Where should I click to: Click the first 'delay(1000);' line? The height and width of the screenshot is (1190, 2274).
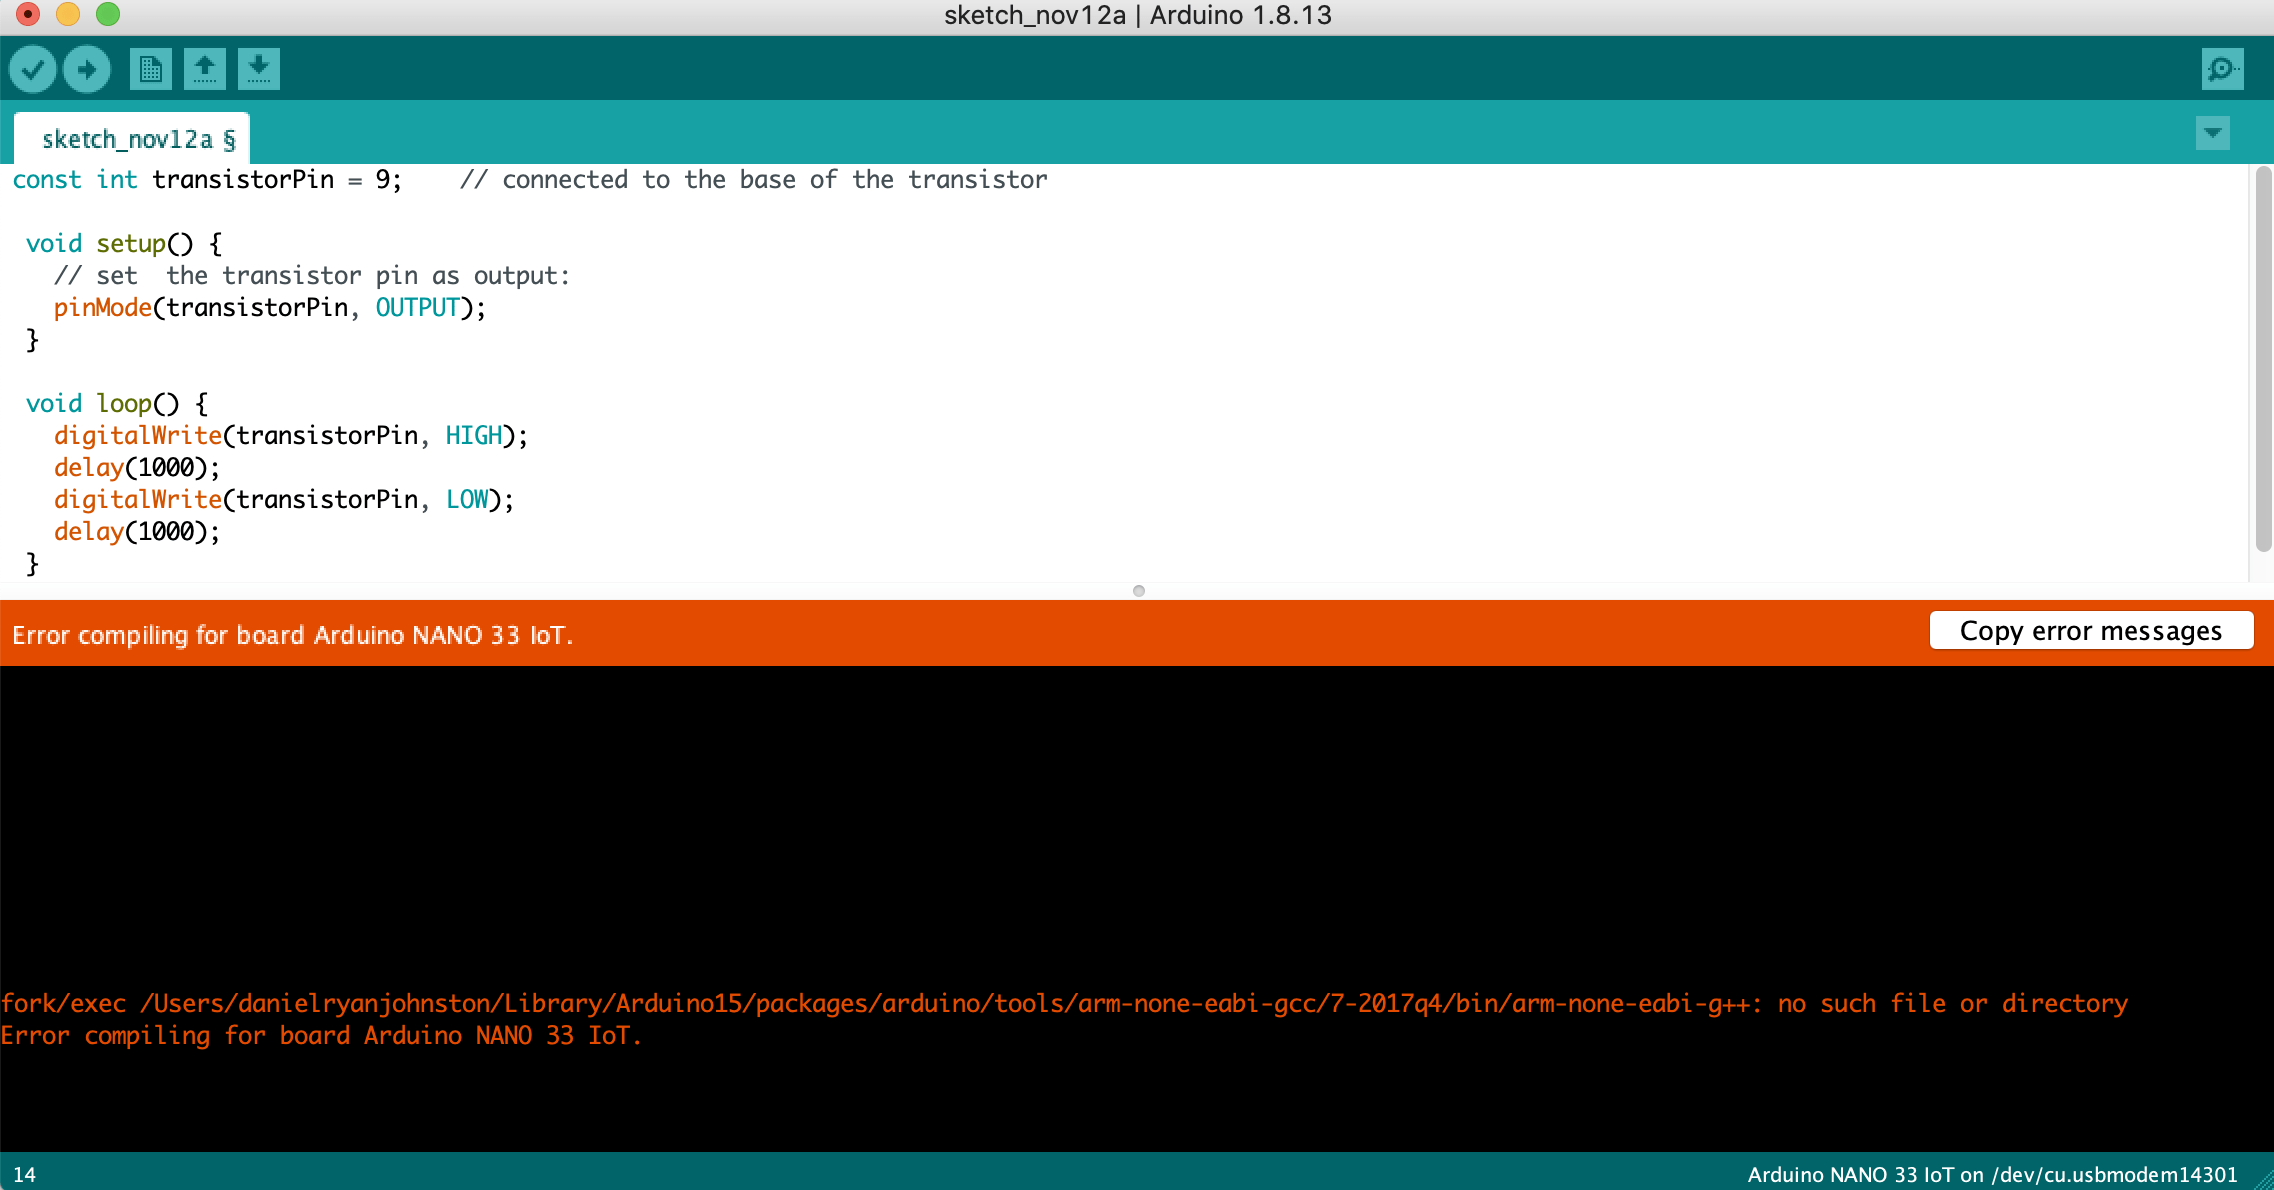point(137,468)
